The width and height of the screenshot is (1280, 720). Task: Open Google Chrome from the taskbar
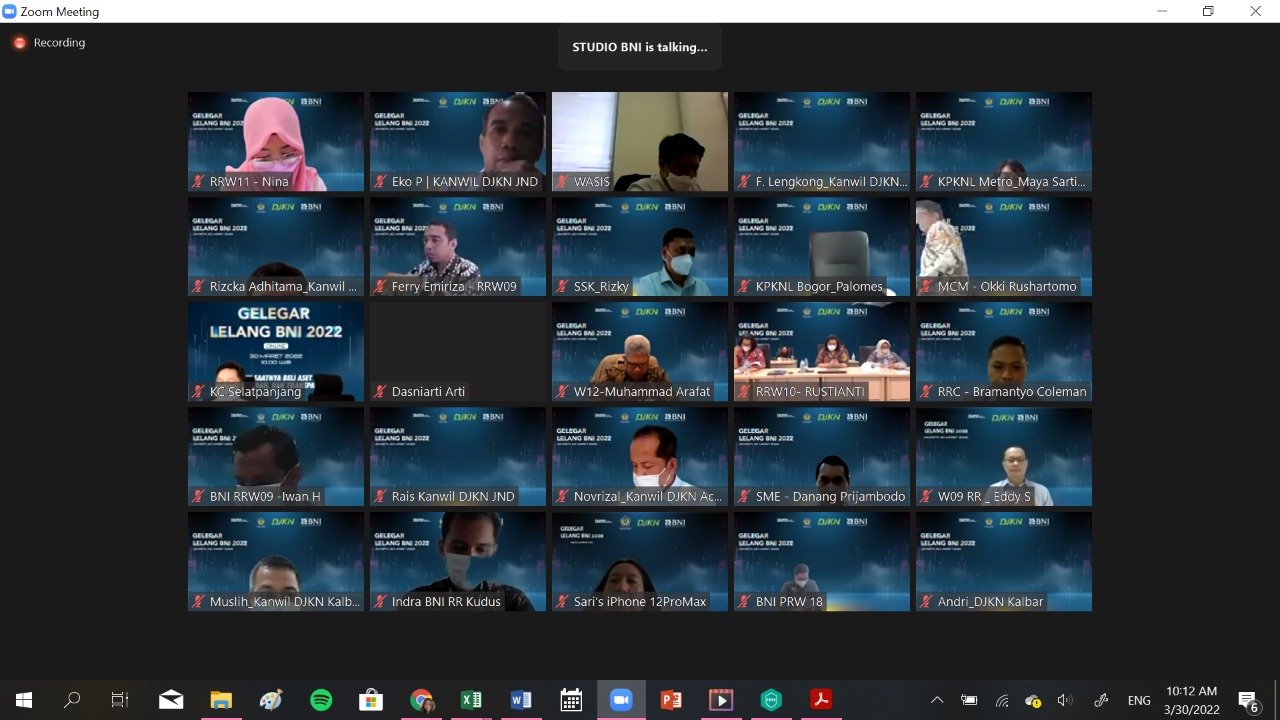(421, 700)
